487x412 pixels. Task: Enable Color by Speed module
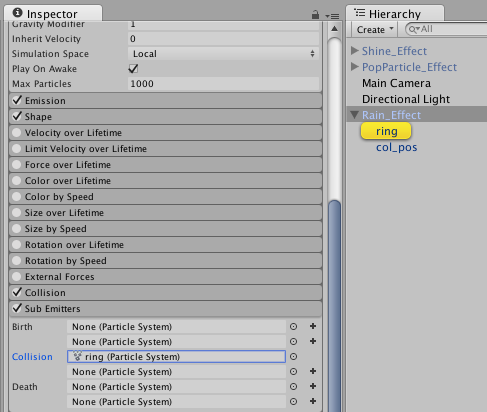[x=16, y=197]
